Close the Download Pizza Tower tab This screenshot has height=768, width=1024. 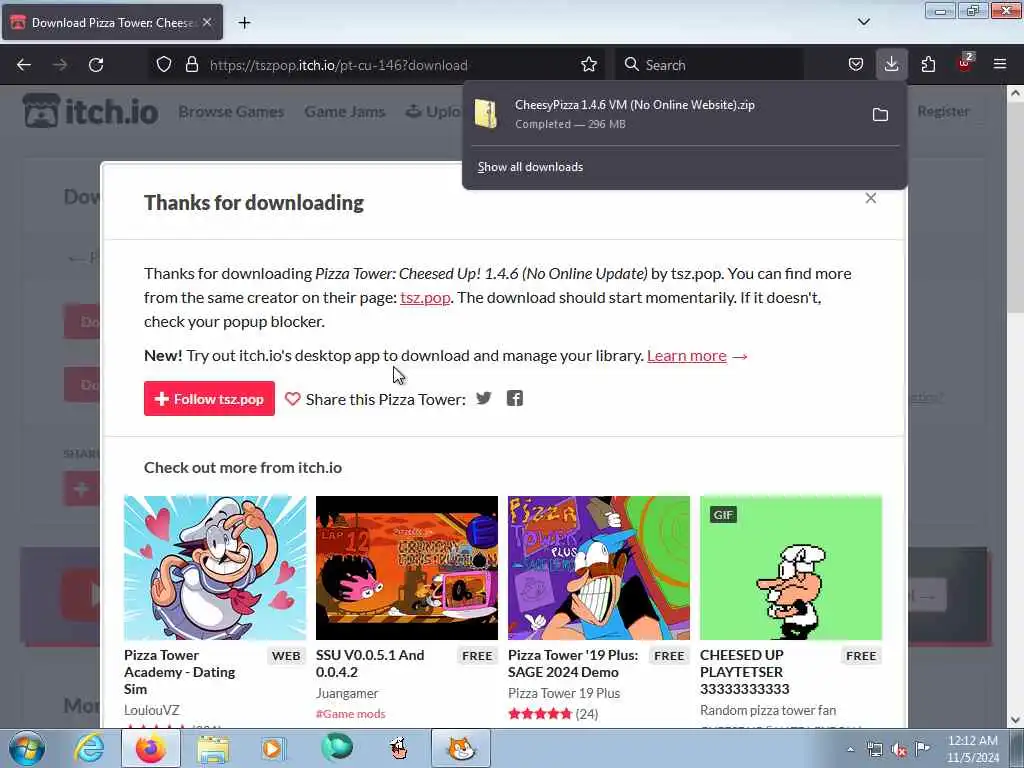pos(206,22)
